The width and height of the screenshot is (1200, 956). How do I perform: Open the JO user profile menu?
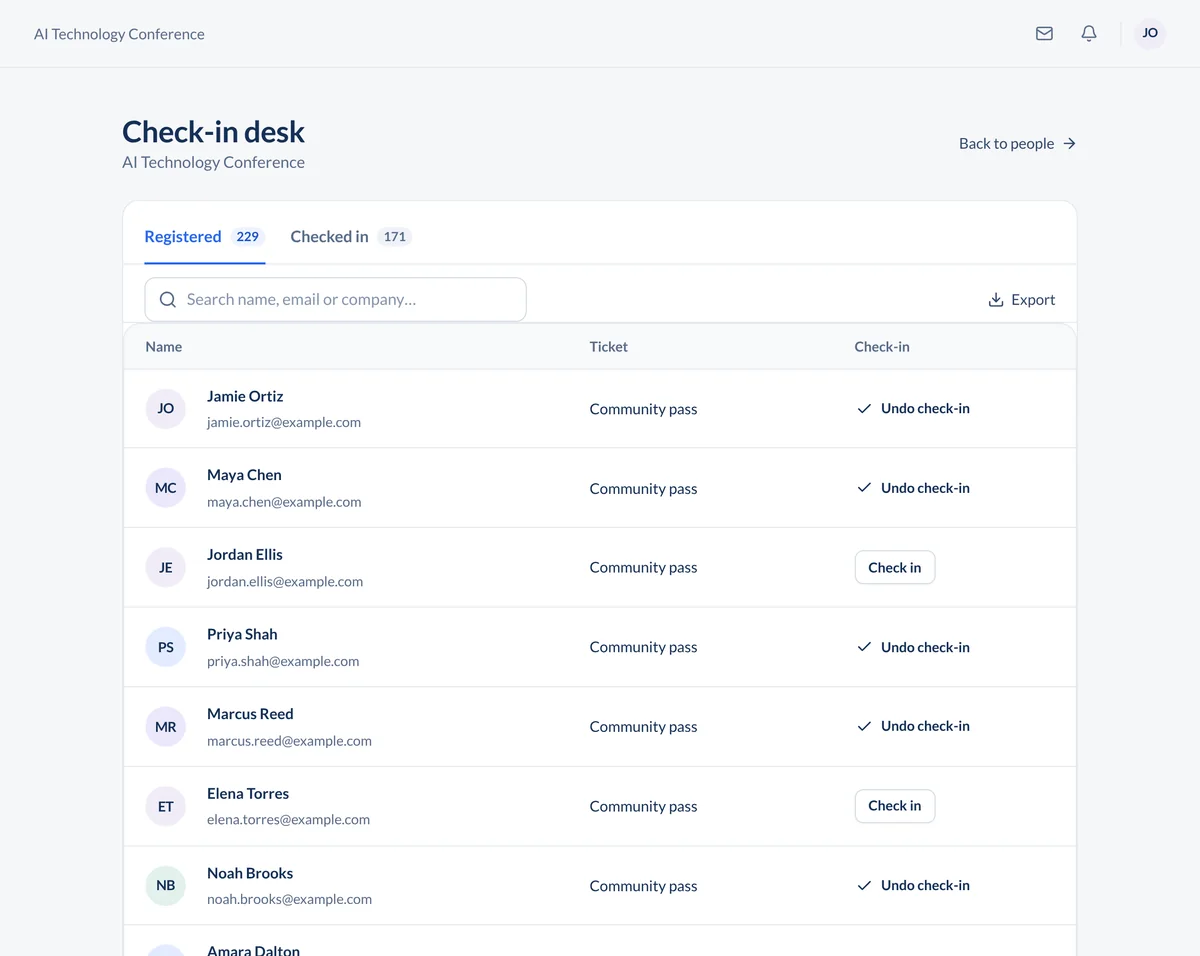point(1150,34)
